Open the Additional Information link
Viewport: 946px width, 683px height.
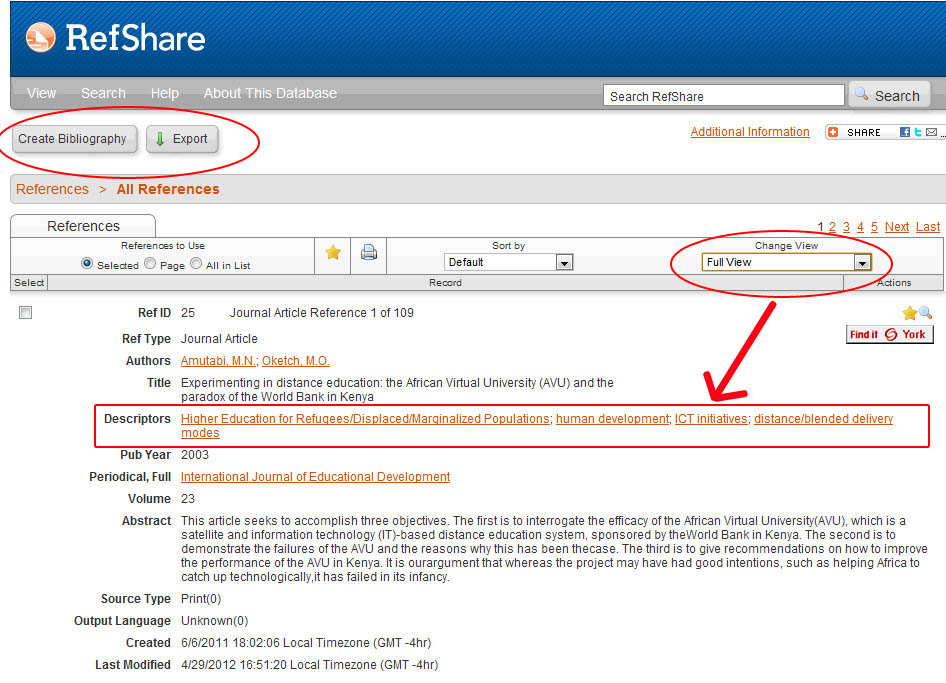pyautogui.click(x=750, y=132)
